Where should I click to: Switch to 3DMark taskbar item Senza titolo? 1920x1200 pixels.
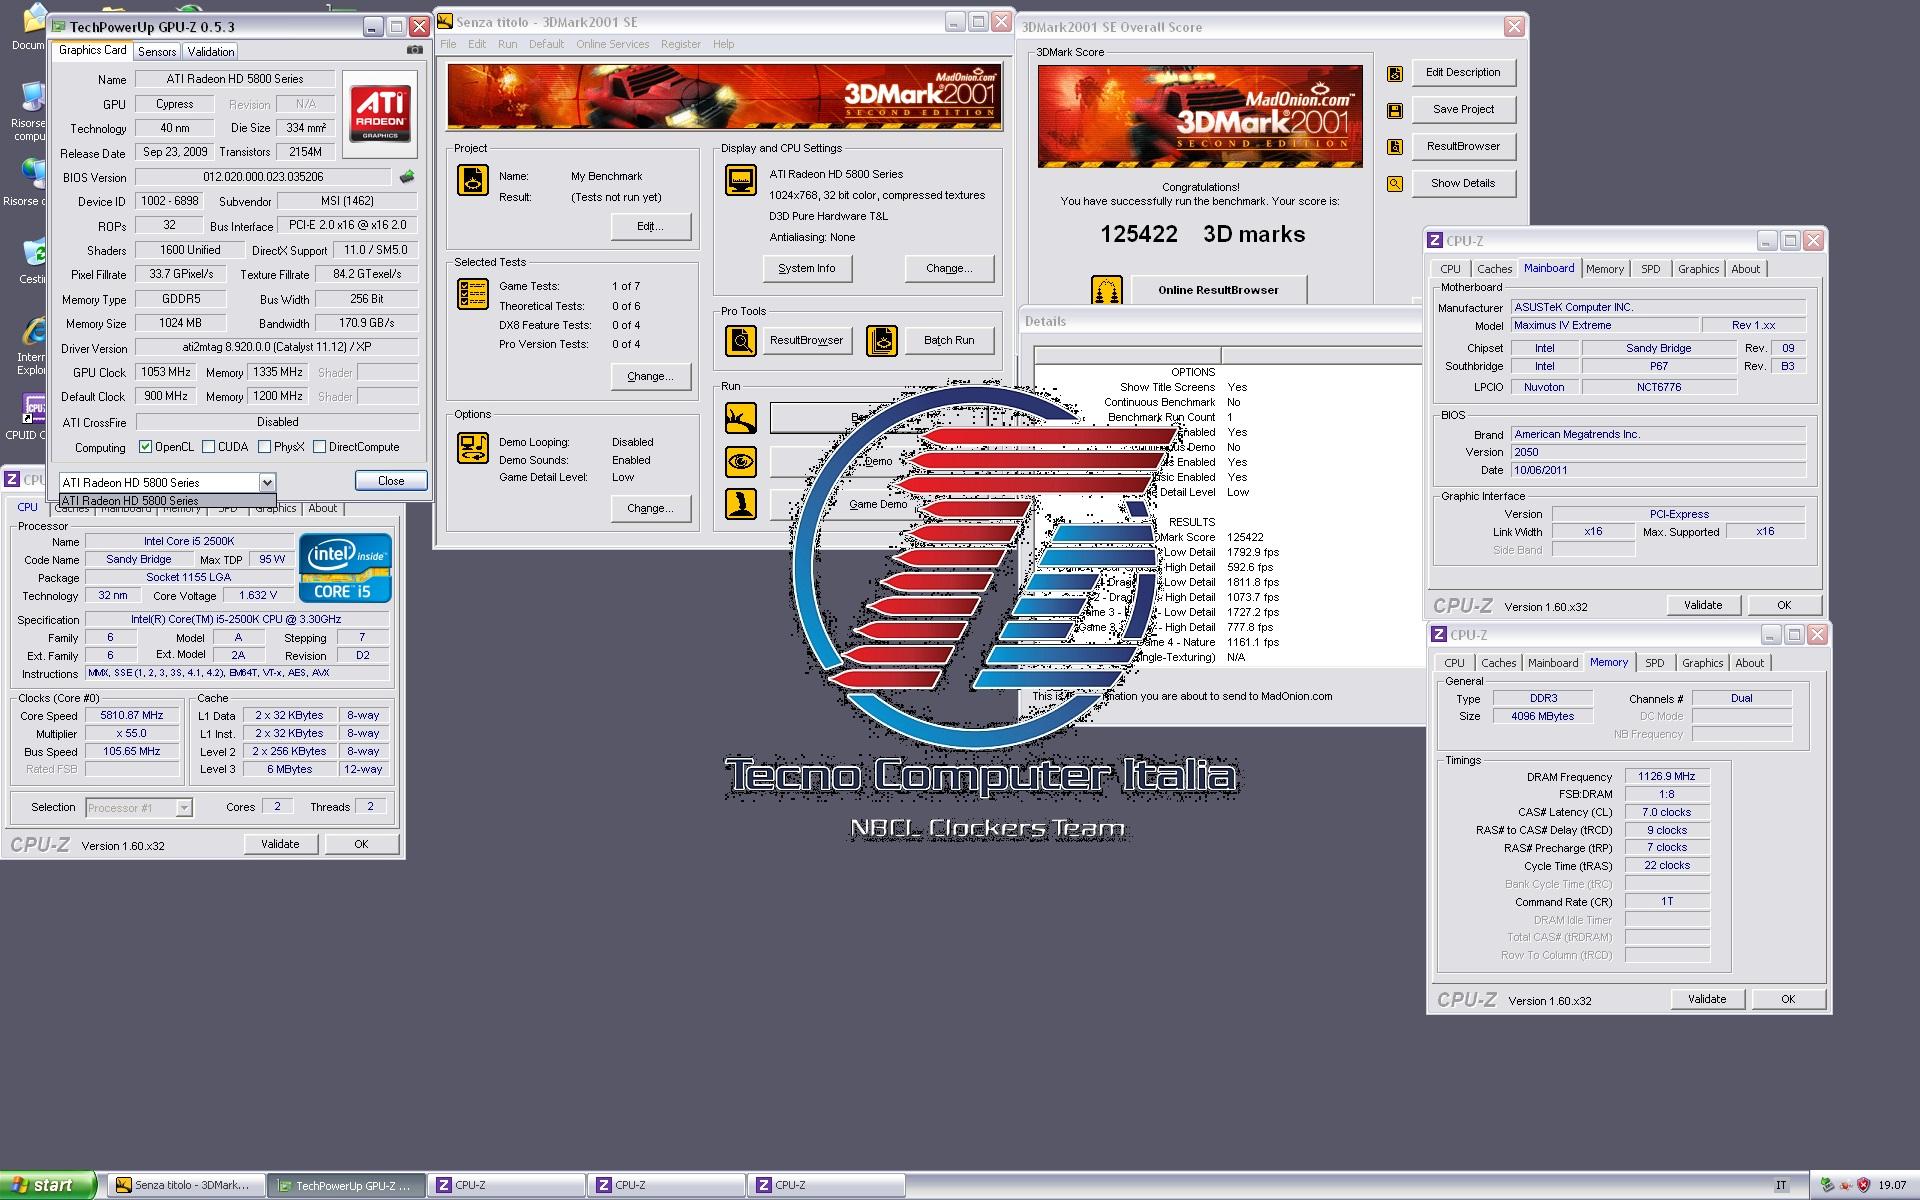coord(187,1185)
